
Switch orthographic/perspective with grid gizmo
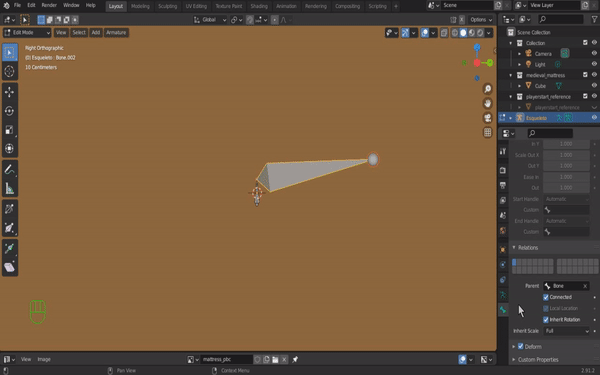tap(488, 132)
